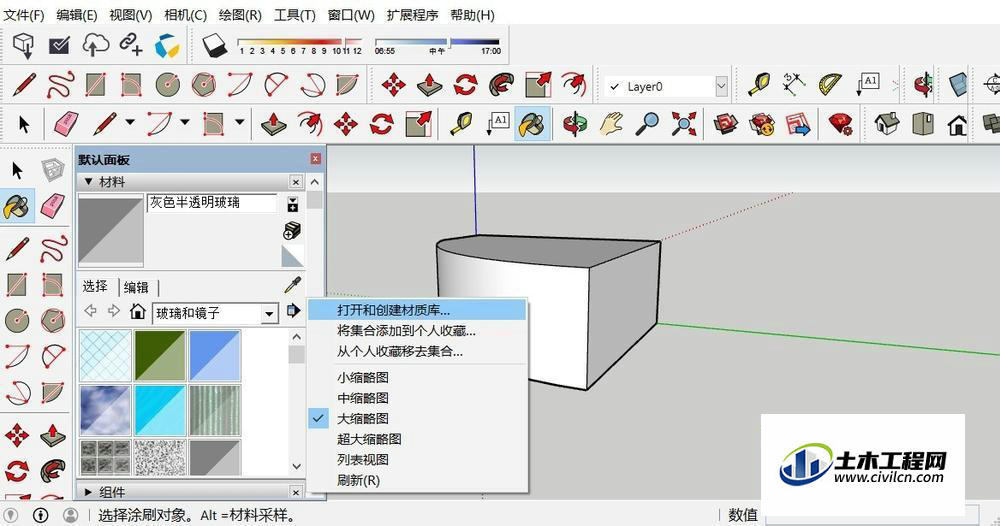Open the 相机(C) menu

pyautogui.click(x=186, y=15)
